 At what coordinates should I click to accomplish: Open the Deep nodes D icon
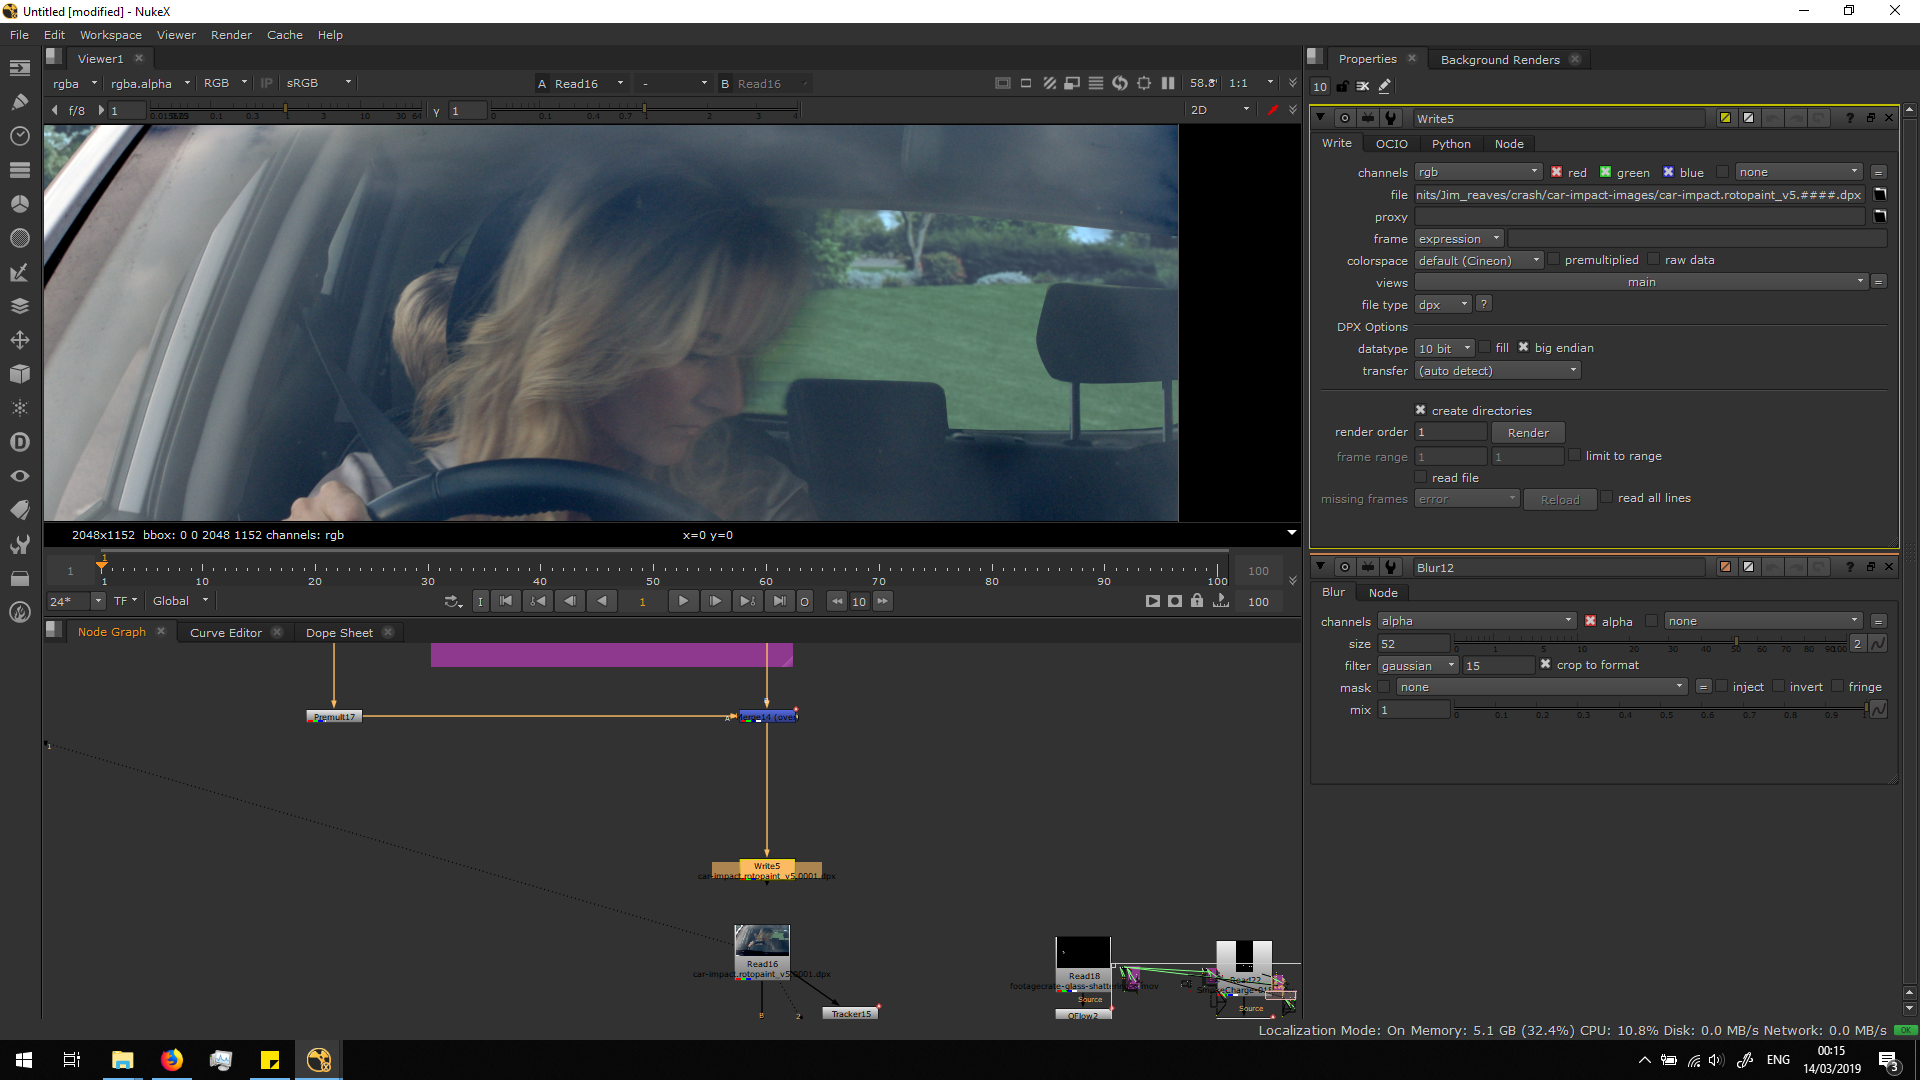[x=19, y=442]
